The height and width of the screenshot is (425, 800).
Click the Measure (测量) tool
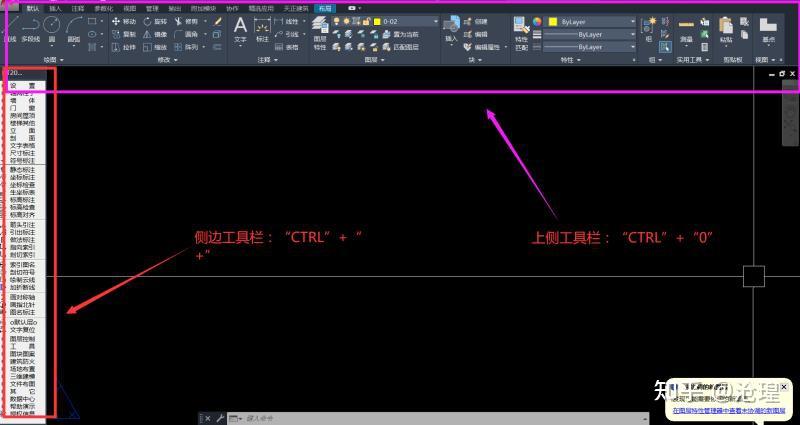coord(686,28)
